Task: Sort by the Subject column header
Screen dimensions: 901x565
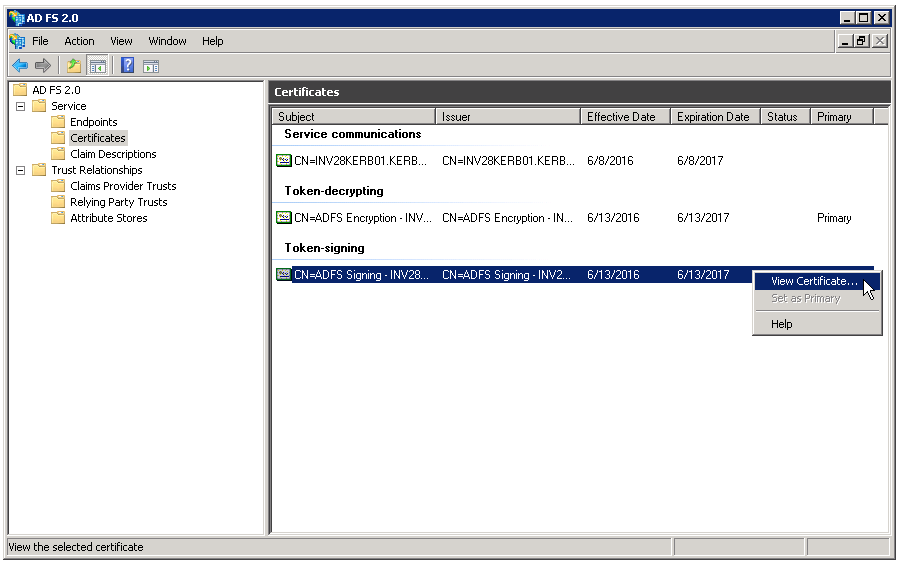Action: point(353,117)
